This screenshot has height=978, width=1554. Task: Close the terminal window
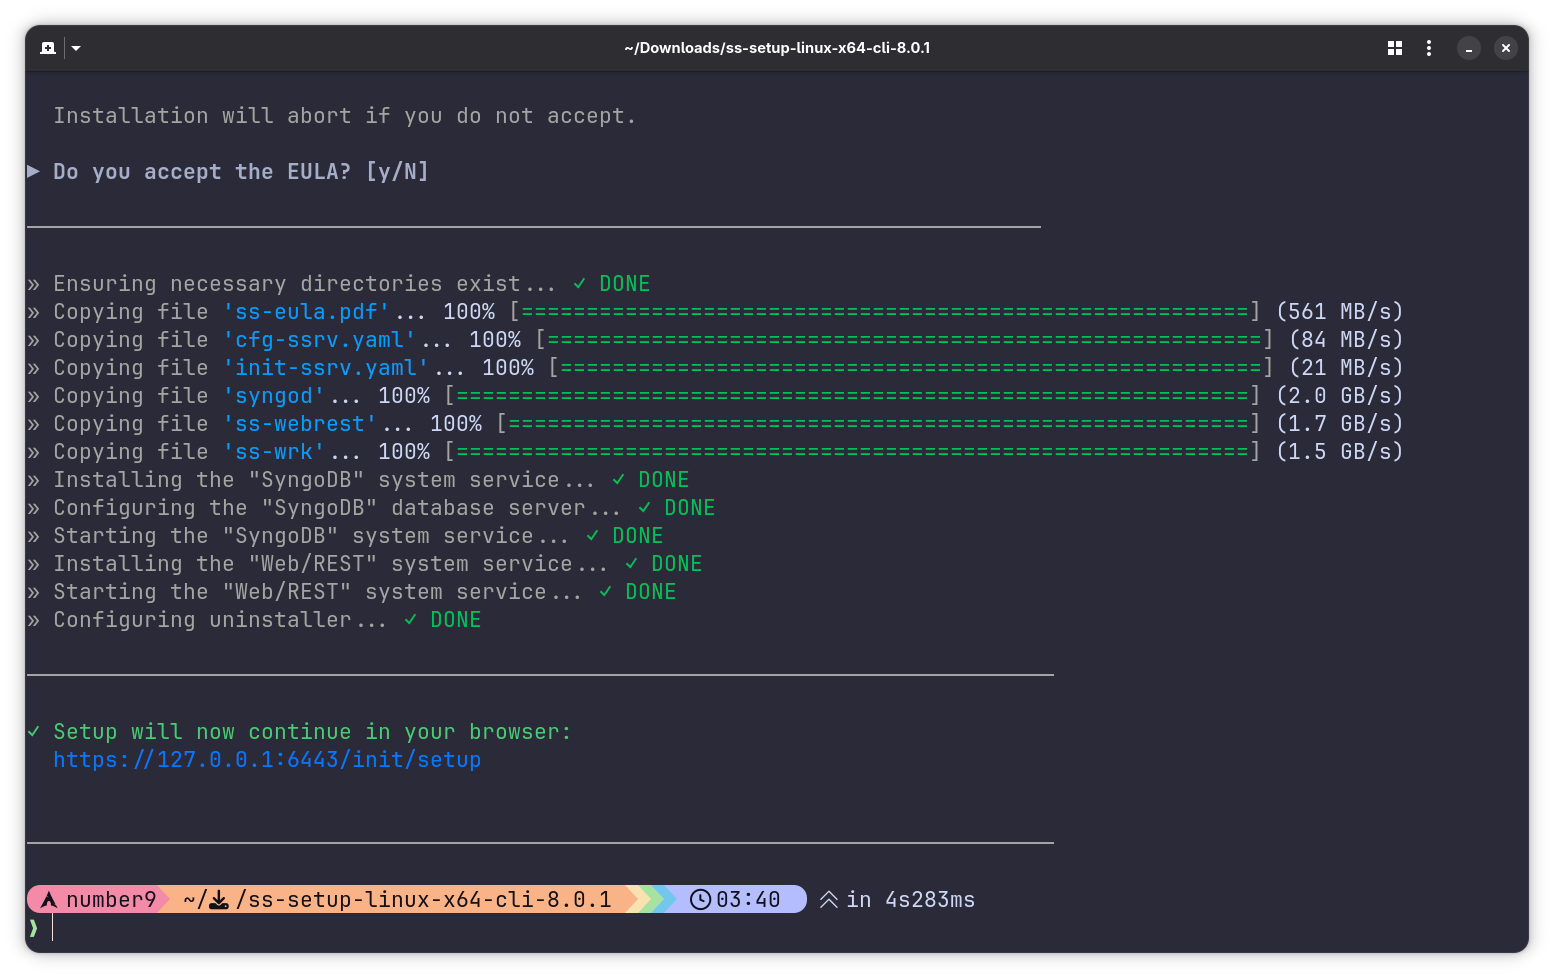[1505, 48]
